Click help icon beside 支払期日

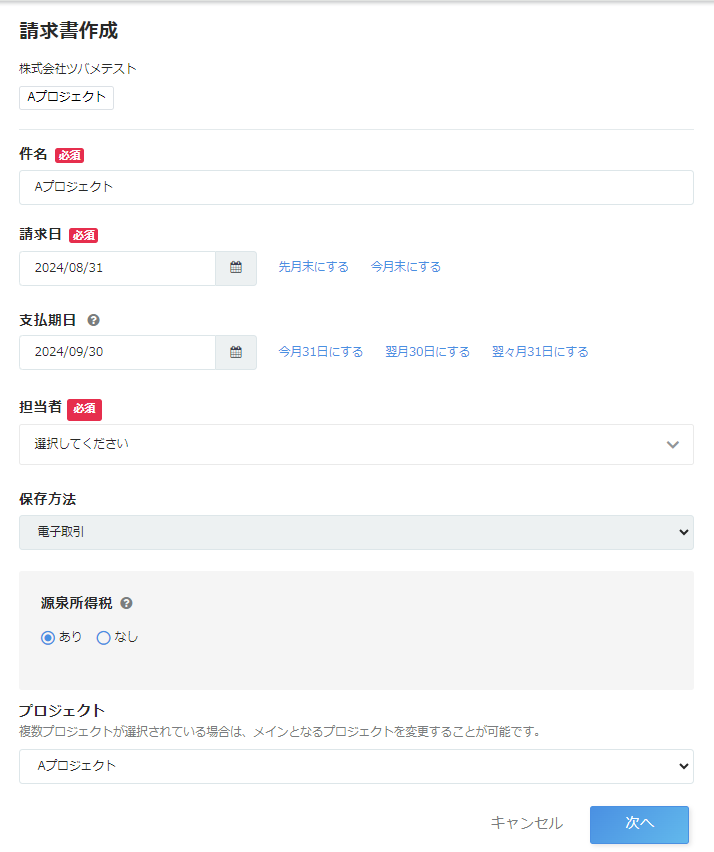pyautogui.click(x=93, y=321)
